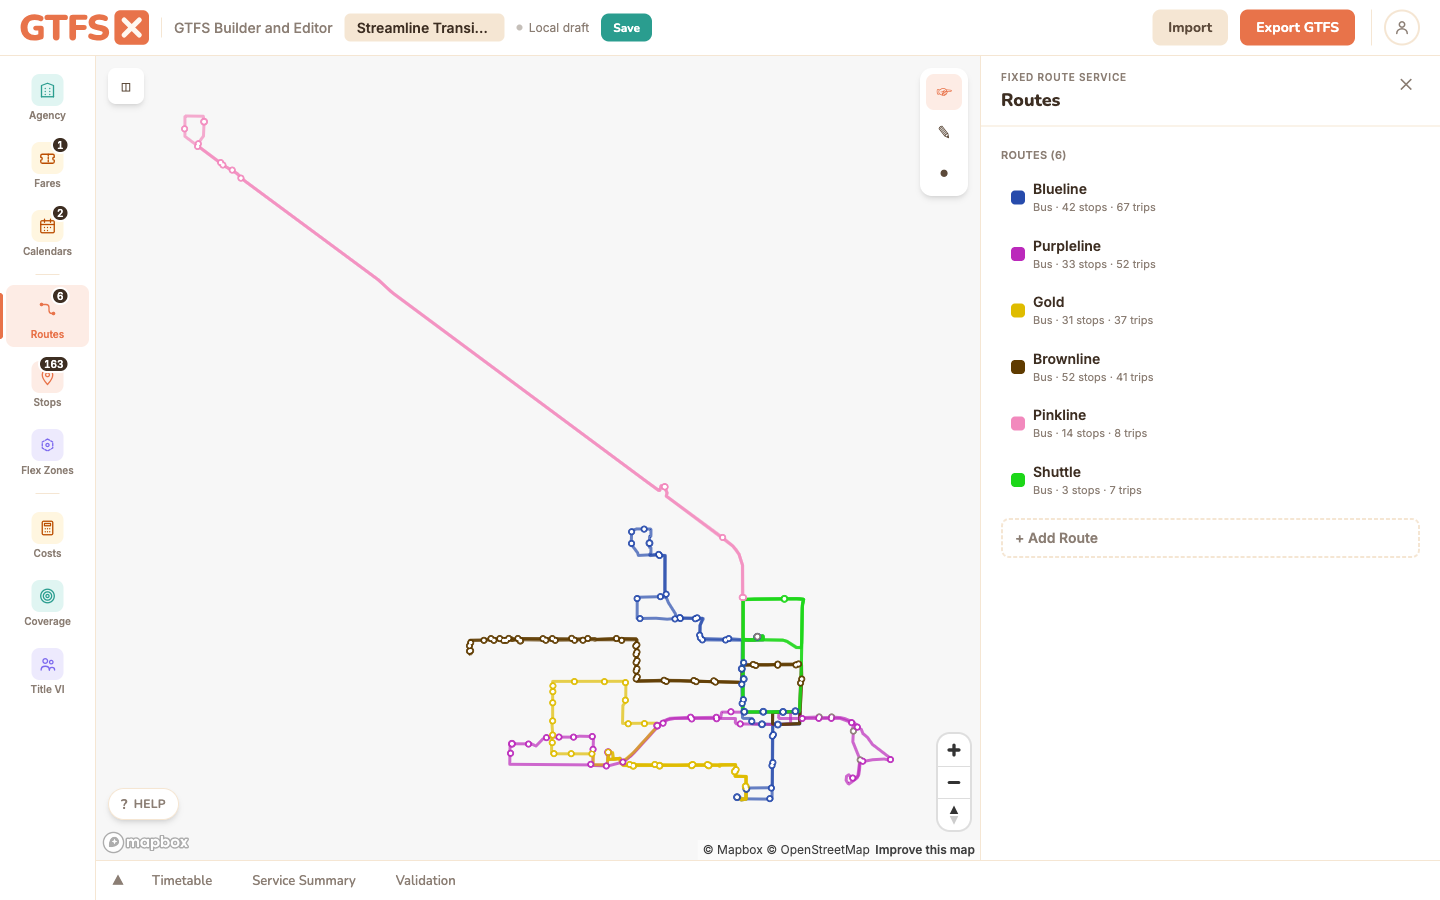Open the OpenStreetMap attribution link

click(818, 850)
